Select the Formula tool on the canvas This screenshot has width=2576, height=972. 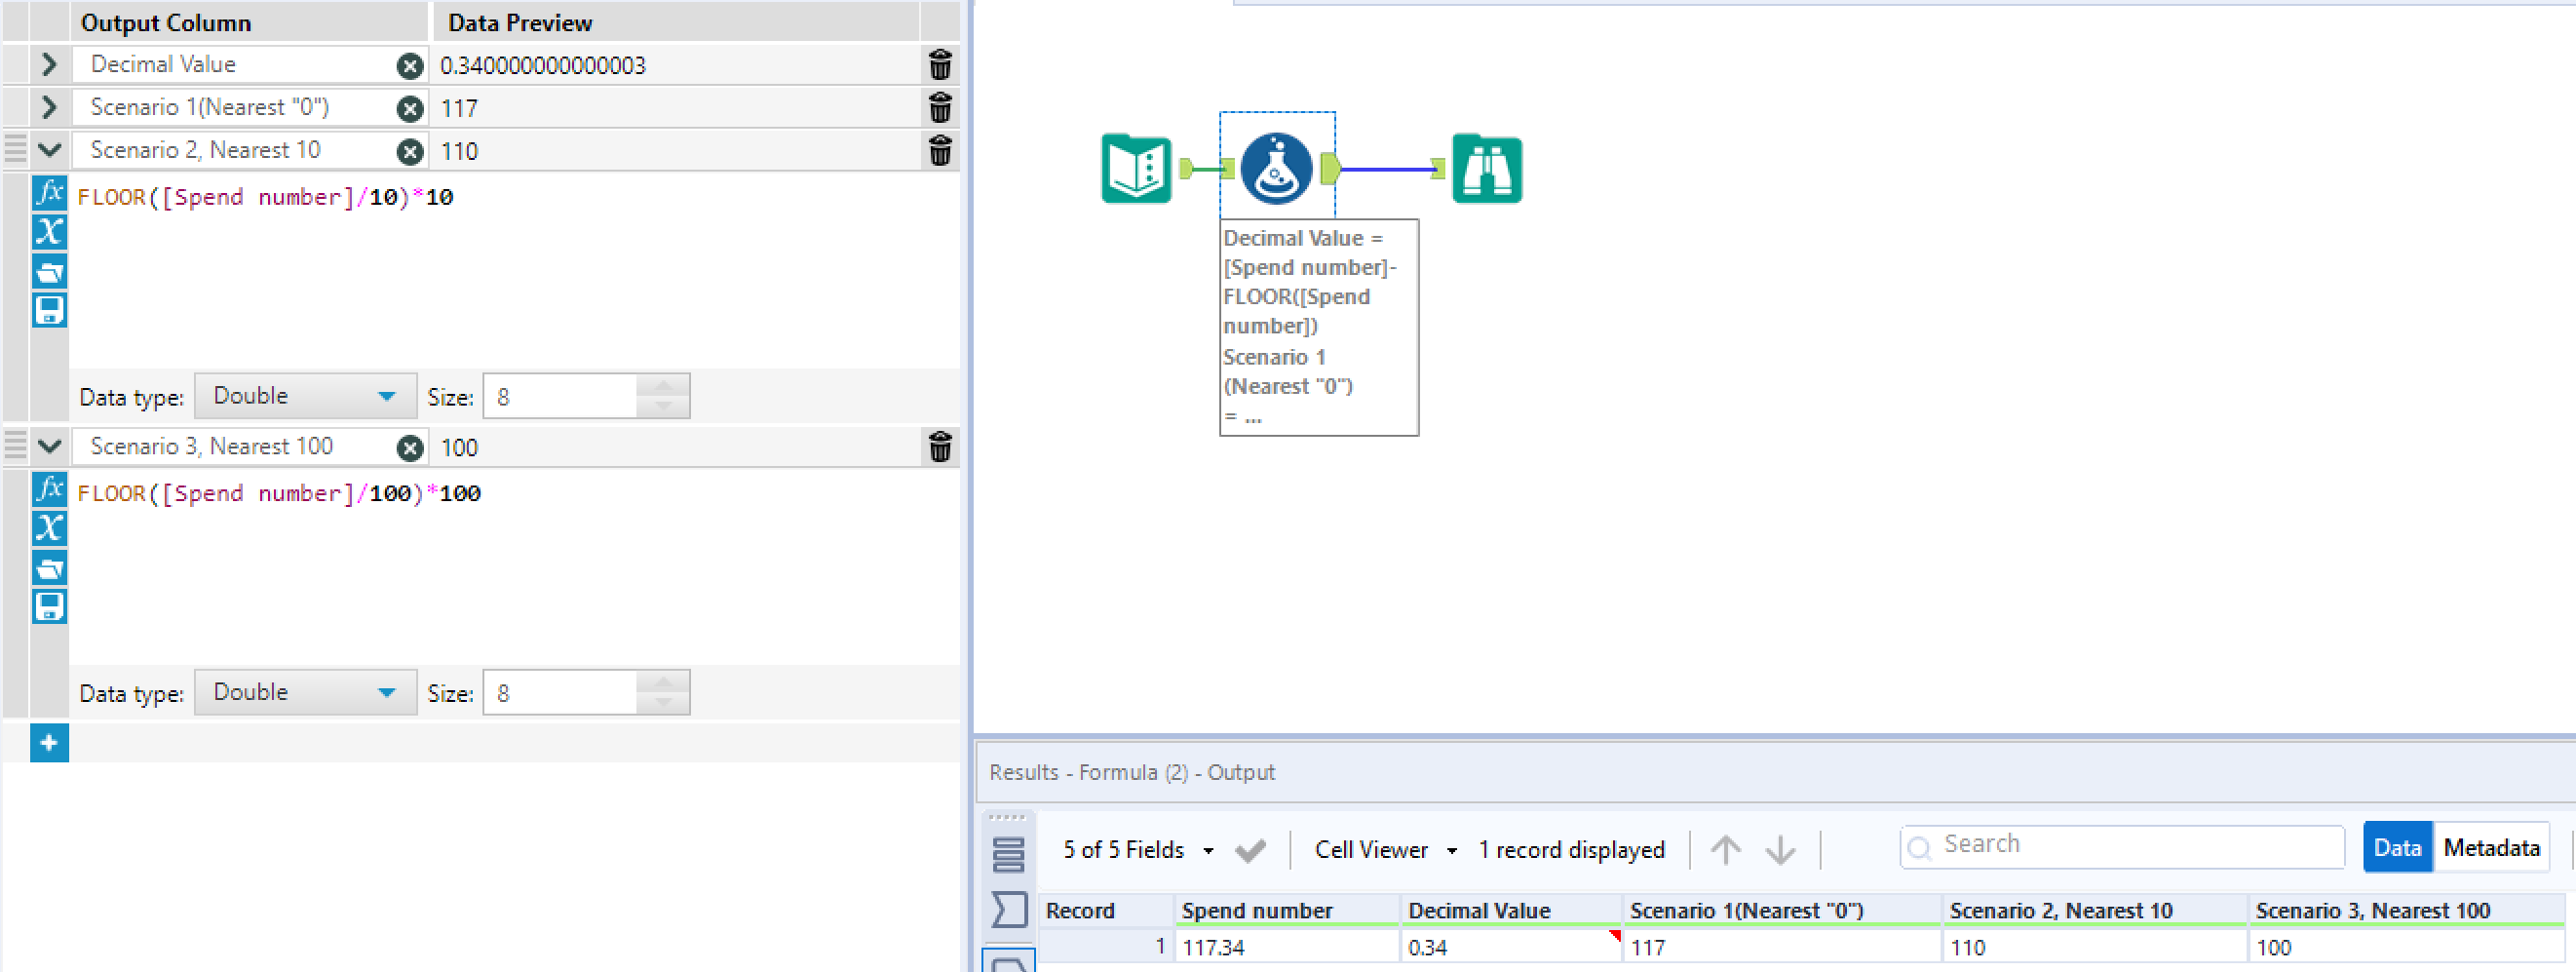[1275, 168]
